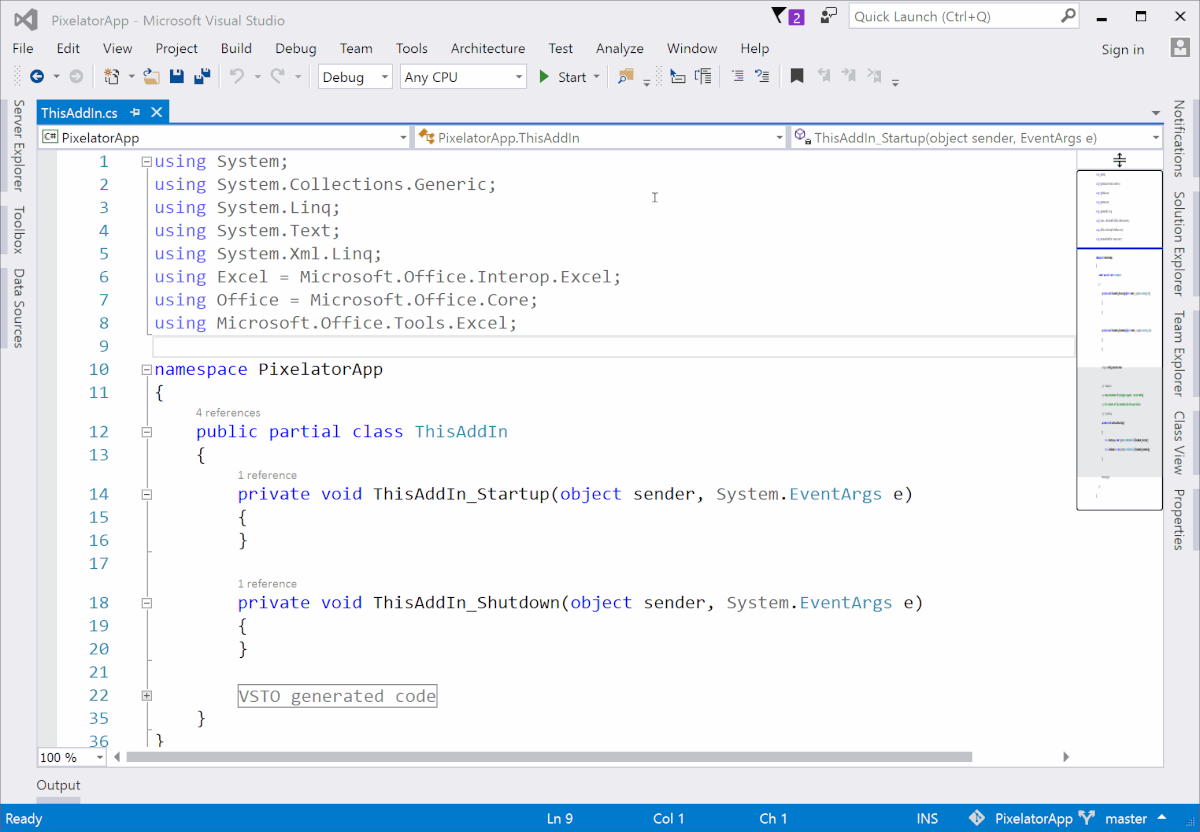1200x832 pixels.
Task: Click the Start debugging button
Action: coord(562,77)
